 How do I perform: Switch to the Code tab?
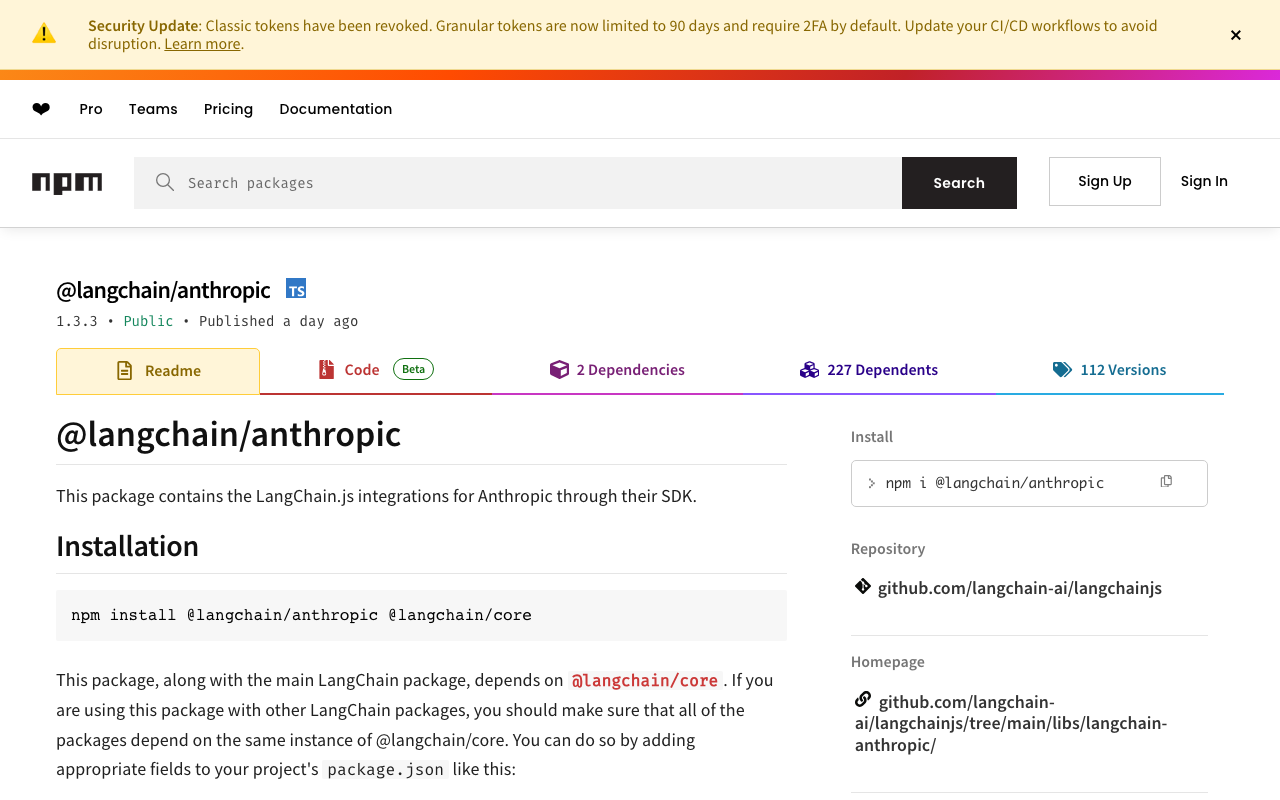click(x=376, y=370)
